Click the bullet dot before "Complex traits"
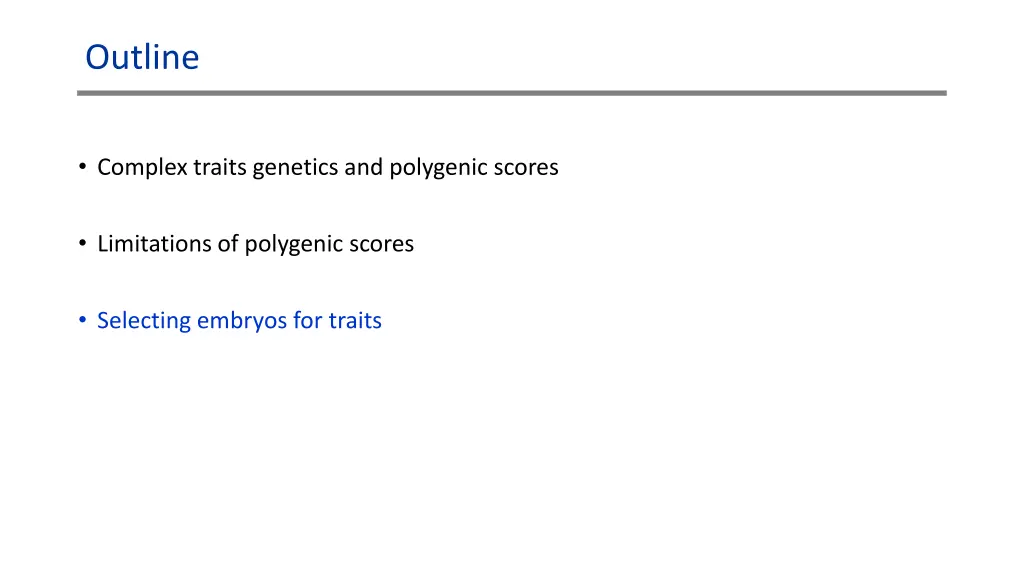Screen dimensions: 1024x576 click(82, 168)
